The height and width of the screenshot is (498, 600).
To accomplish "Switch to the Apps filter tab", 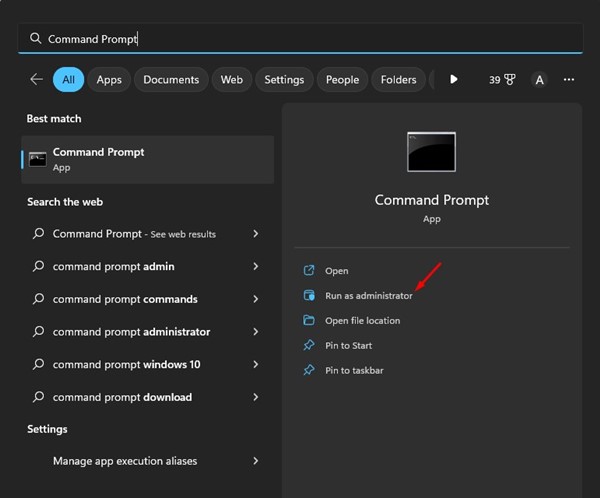I will pyautogui.click(x=109, y=80).
